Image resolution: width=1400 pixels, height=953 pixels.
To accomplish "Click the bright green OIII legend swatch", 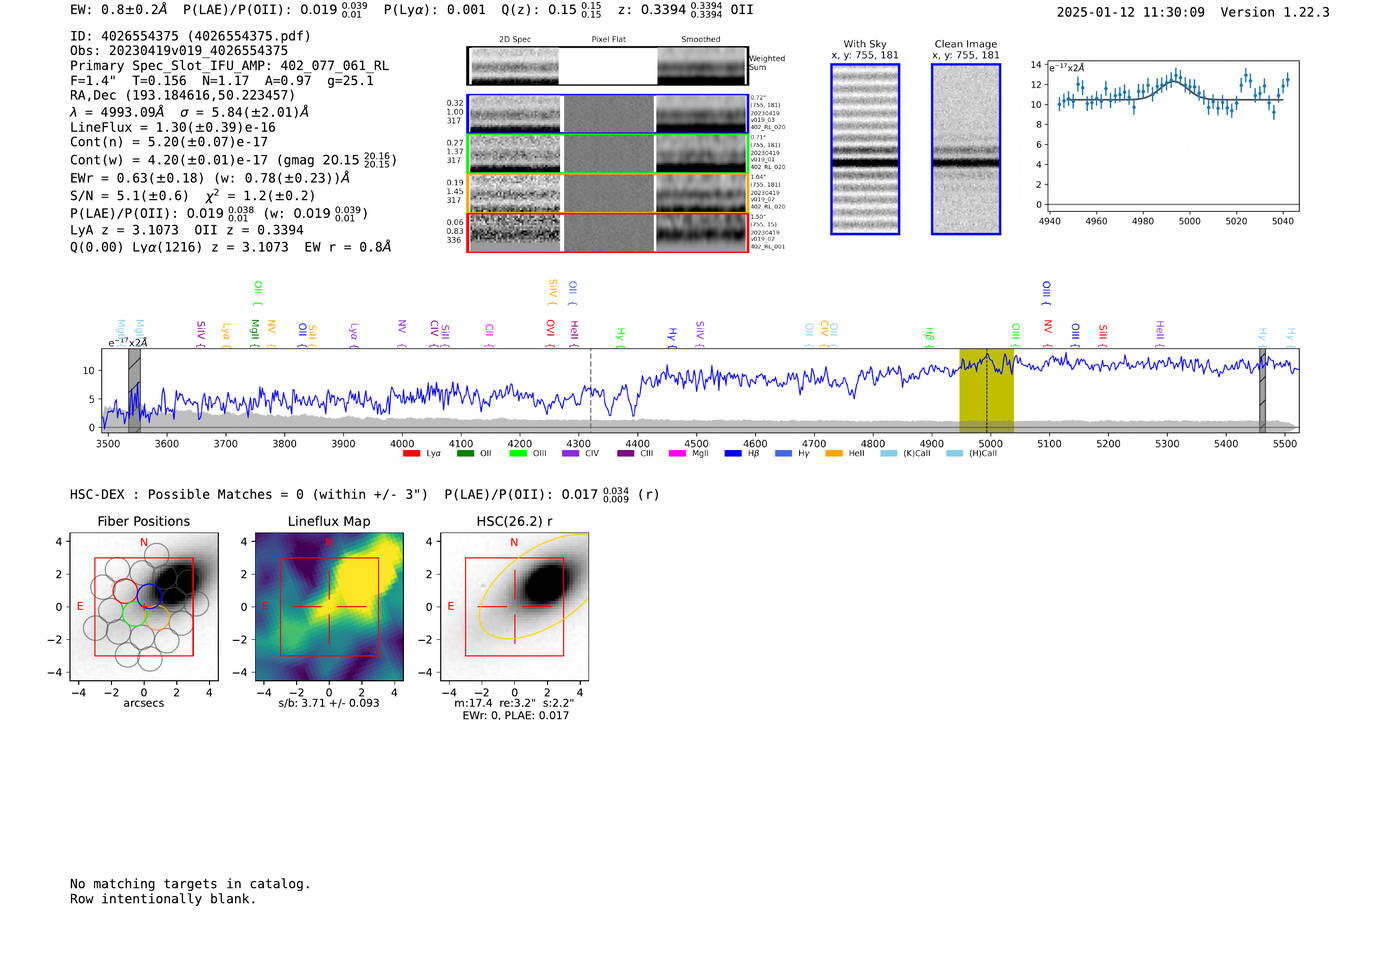I will point(518,454).
